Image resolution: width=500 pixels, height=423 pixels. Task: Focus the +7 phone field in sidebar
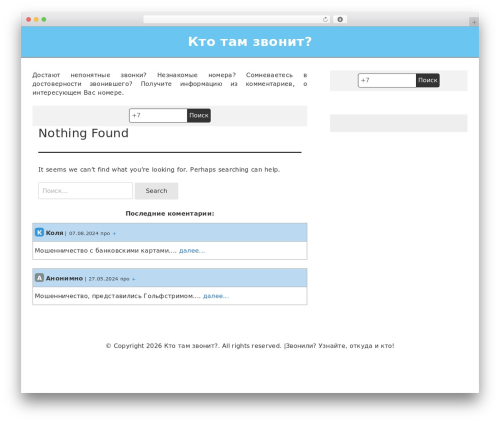click(387, 80)
